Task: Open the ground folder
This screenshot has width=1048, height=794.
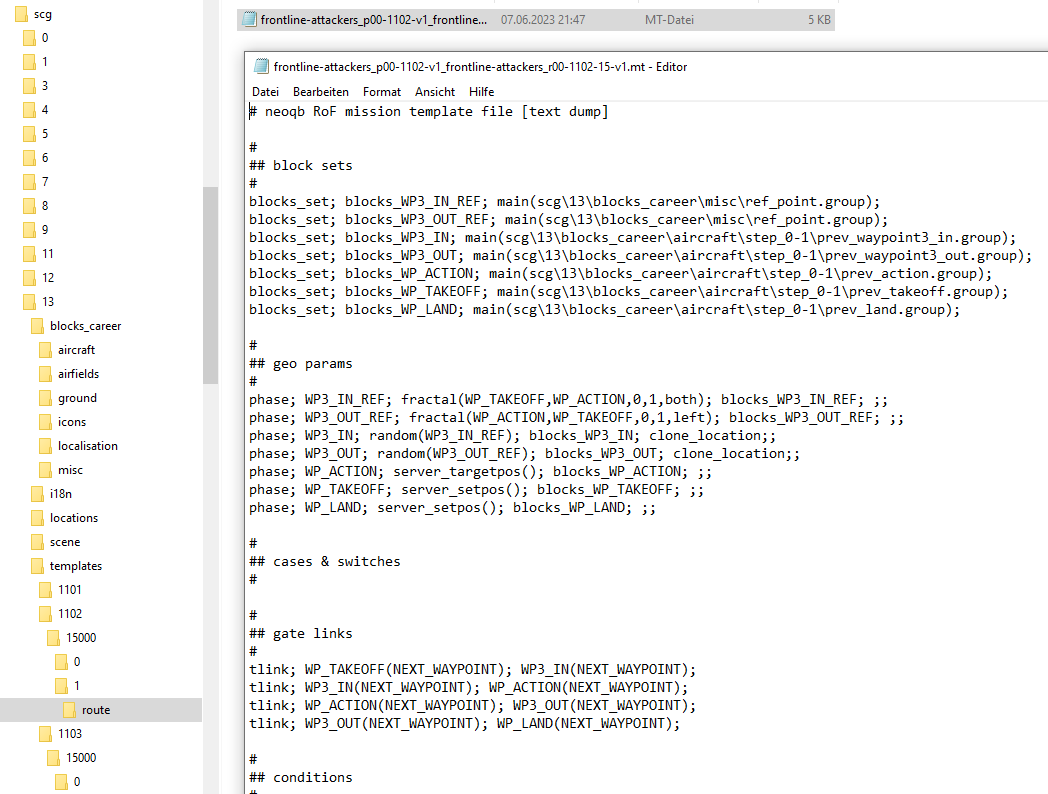Action: coord(77,398)
